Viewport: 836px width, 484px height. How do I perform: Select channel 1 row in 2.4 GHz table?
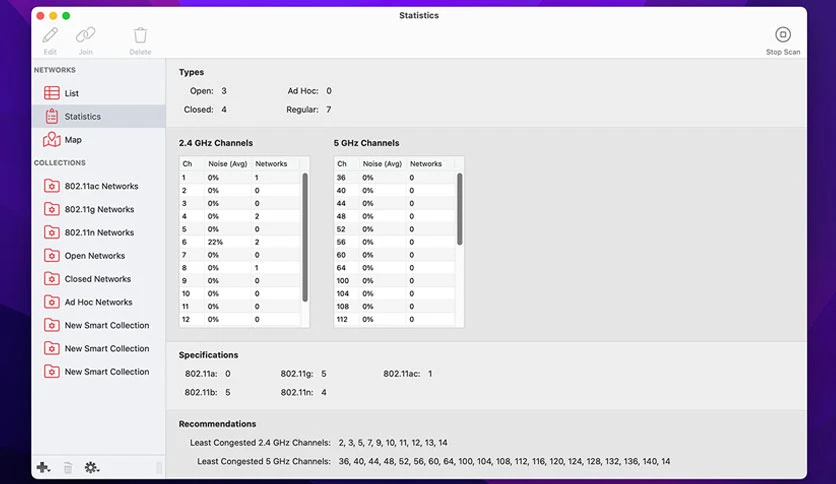click(x=240, y=178)
